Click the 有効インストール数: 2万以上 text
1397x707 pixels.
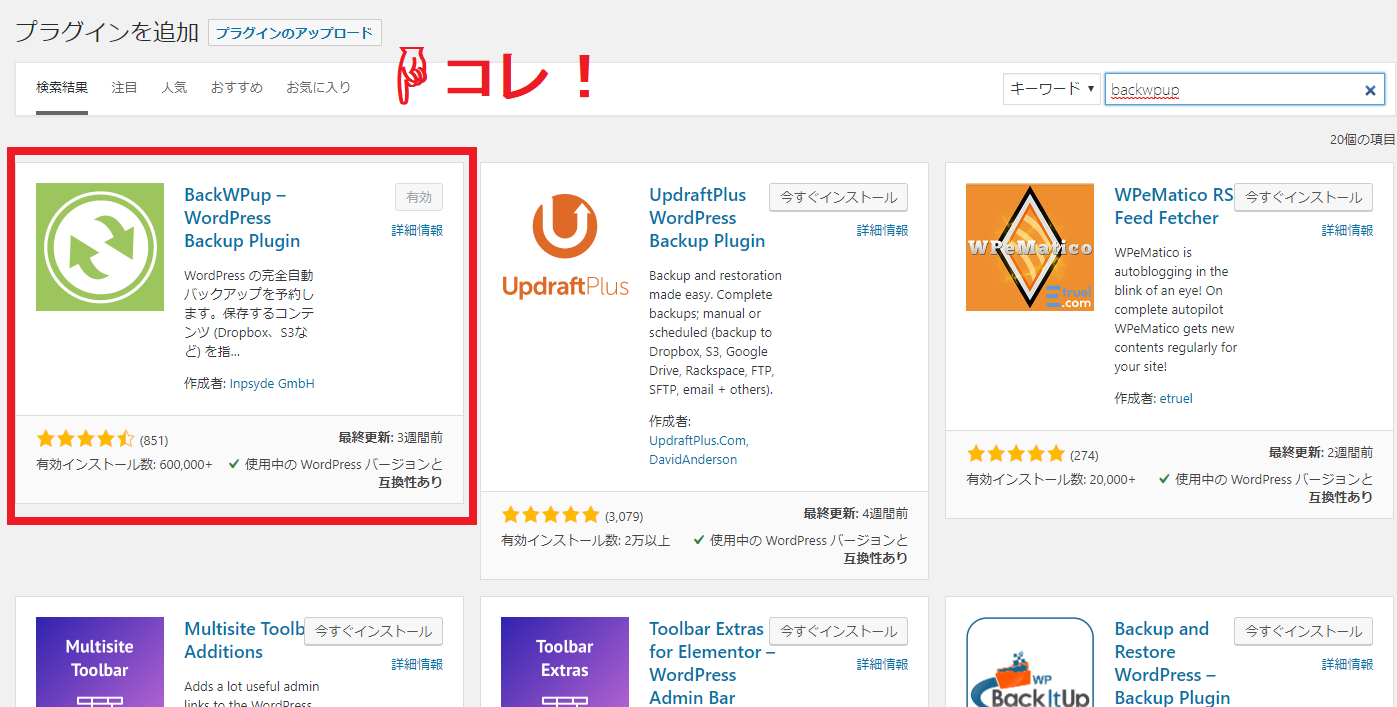(x=585, y=541)
